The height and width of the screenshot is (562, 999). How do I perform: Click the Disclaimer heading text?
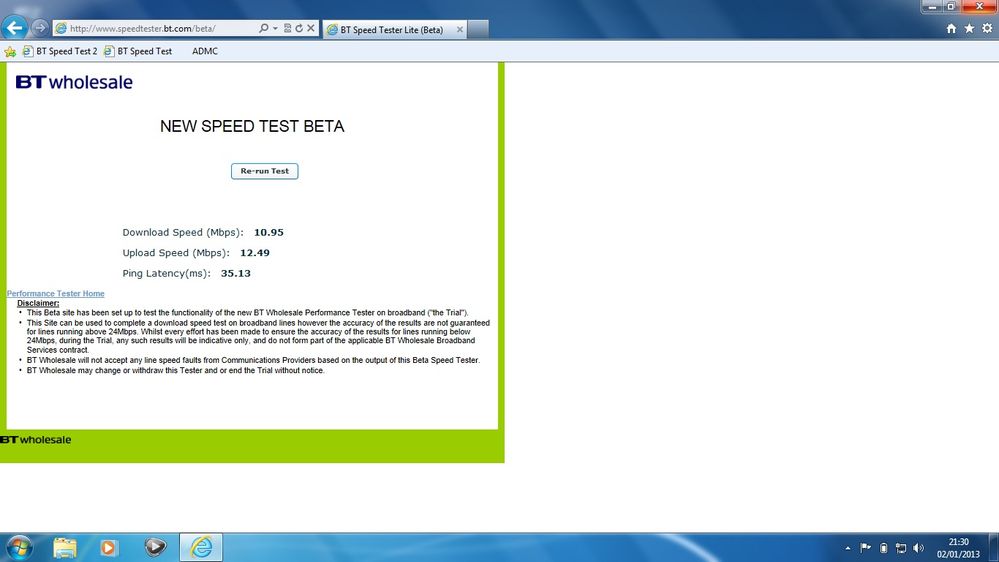pyautogui.click(x=38, y=303)
